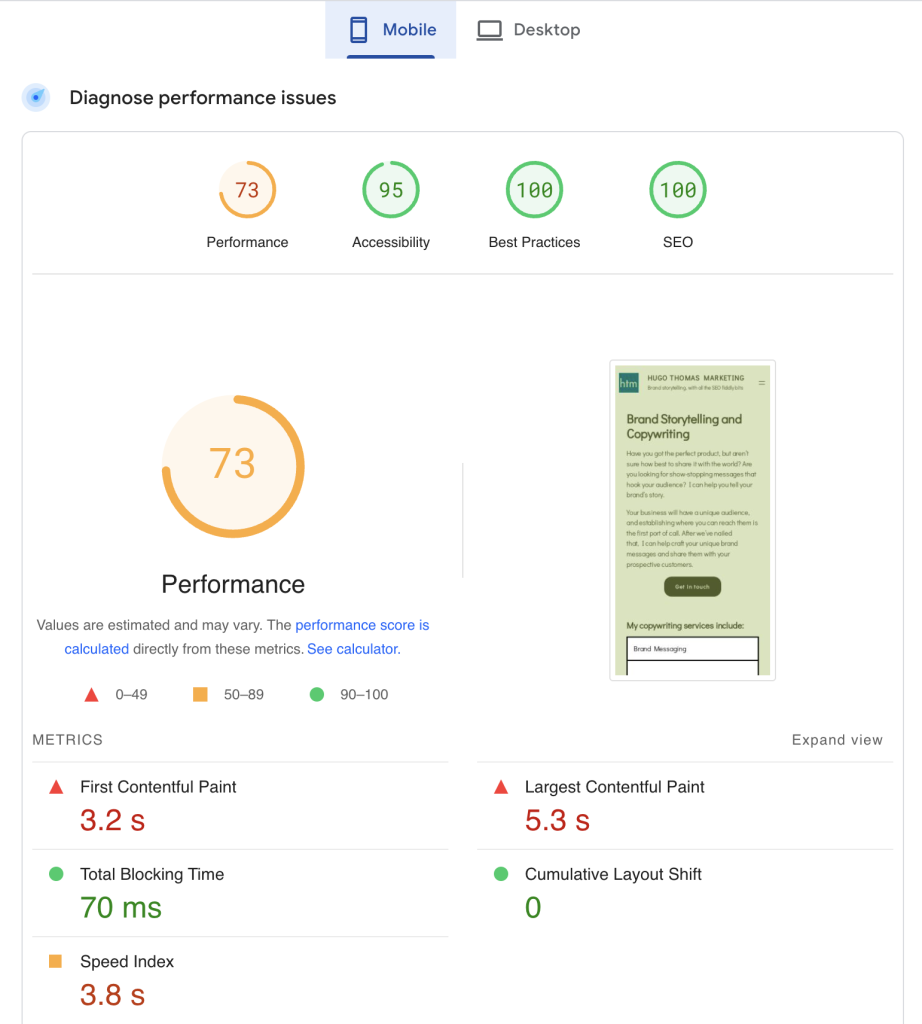This screenshot has height=1024, width=922.
Task: Expand view of the metrics section
Action: (837, 740)
